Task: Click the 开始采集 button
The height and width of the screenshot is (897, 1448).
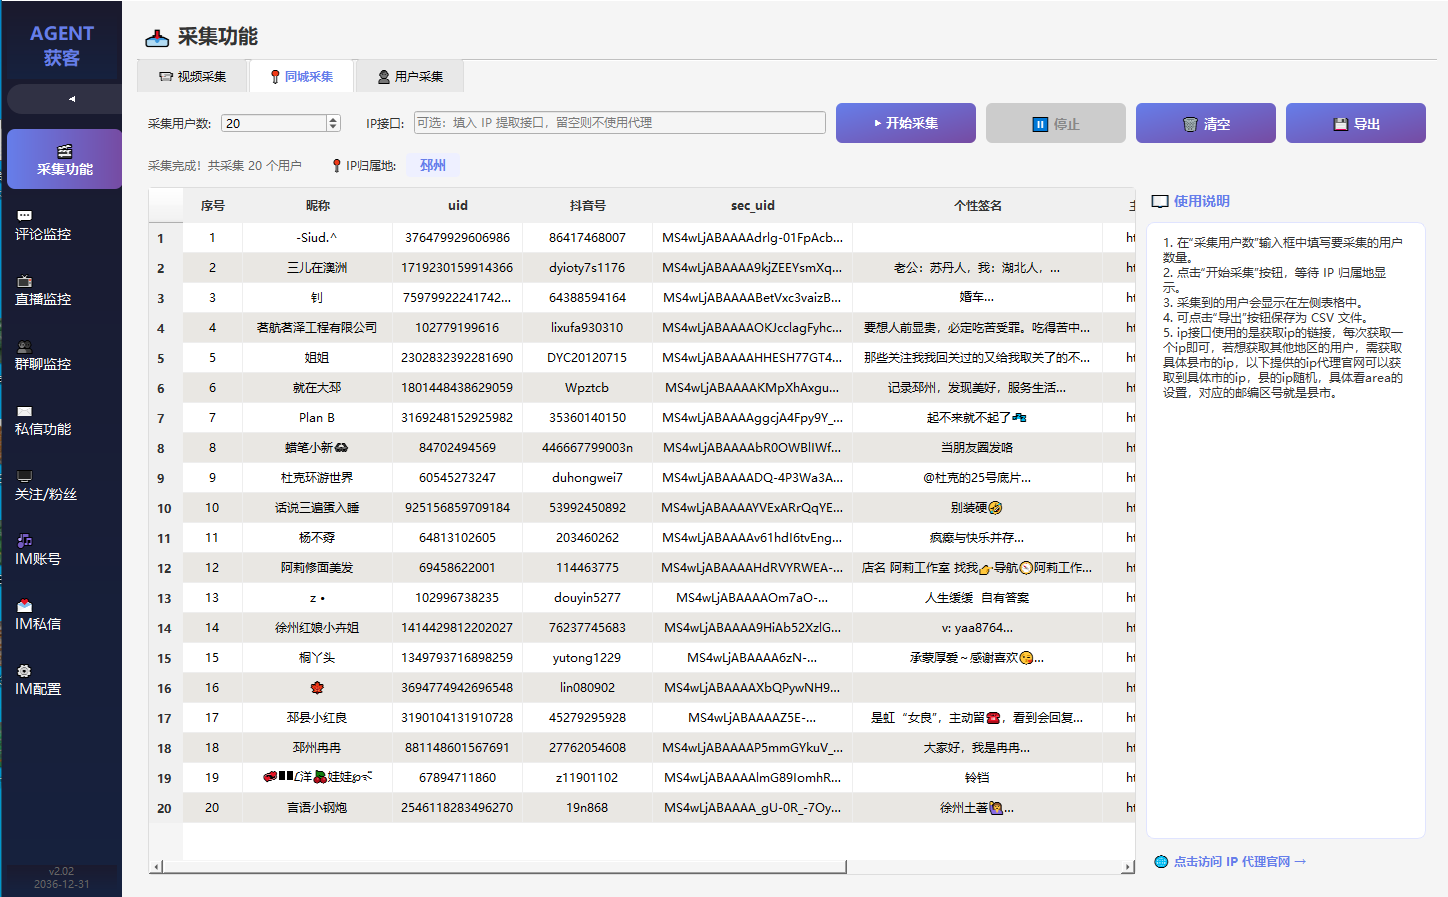Action: pyautogui.click(x=906, y=123)
